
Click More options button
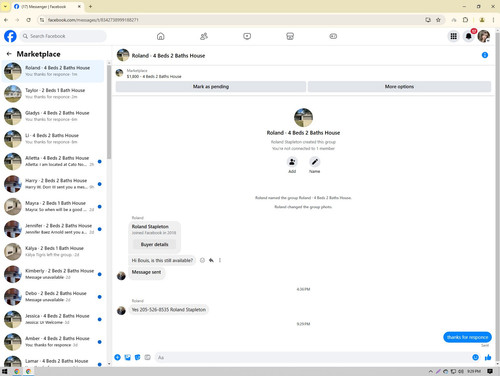[x=399, y=87]
